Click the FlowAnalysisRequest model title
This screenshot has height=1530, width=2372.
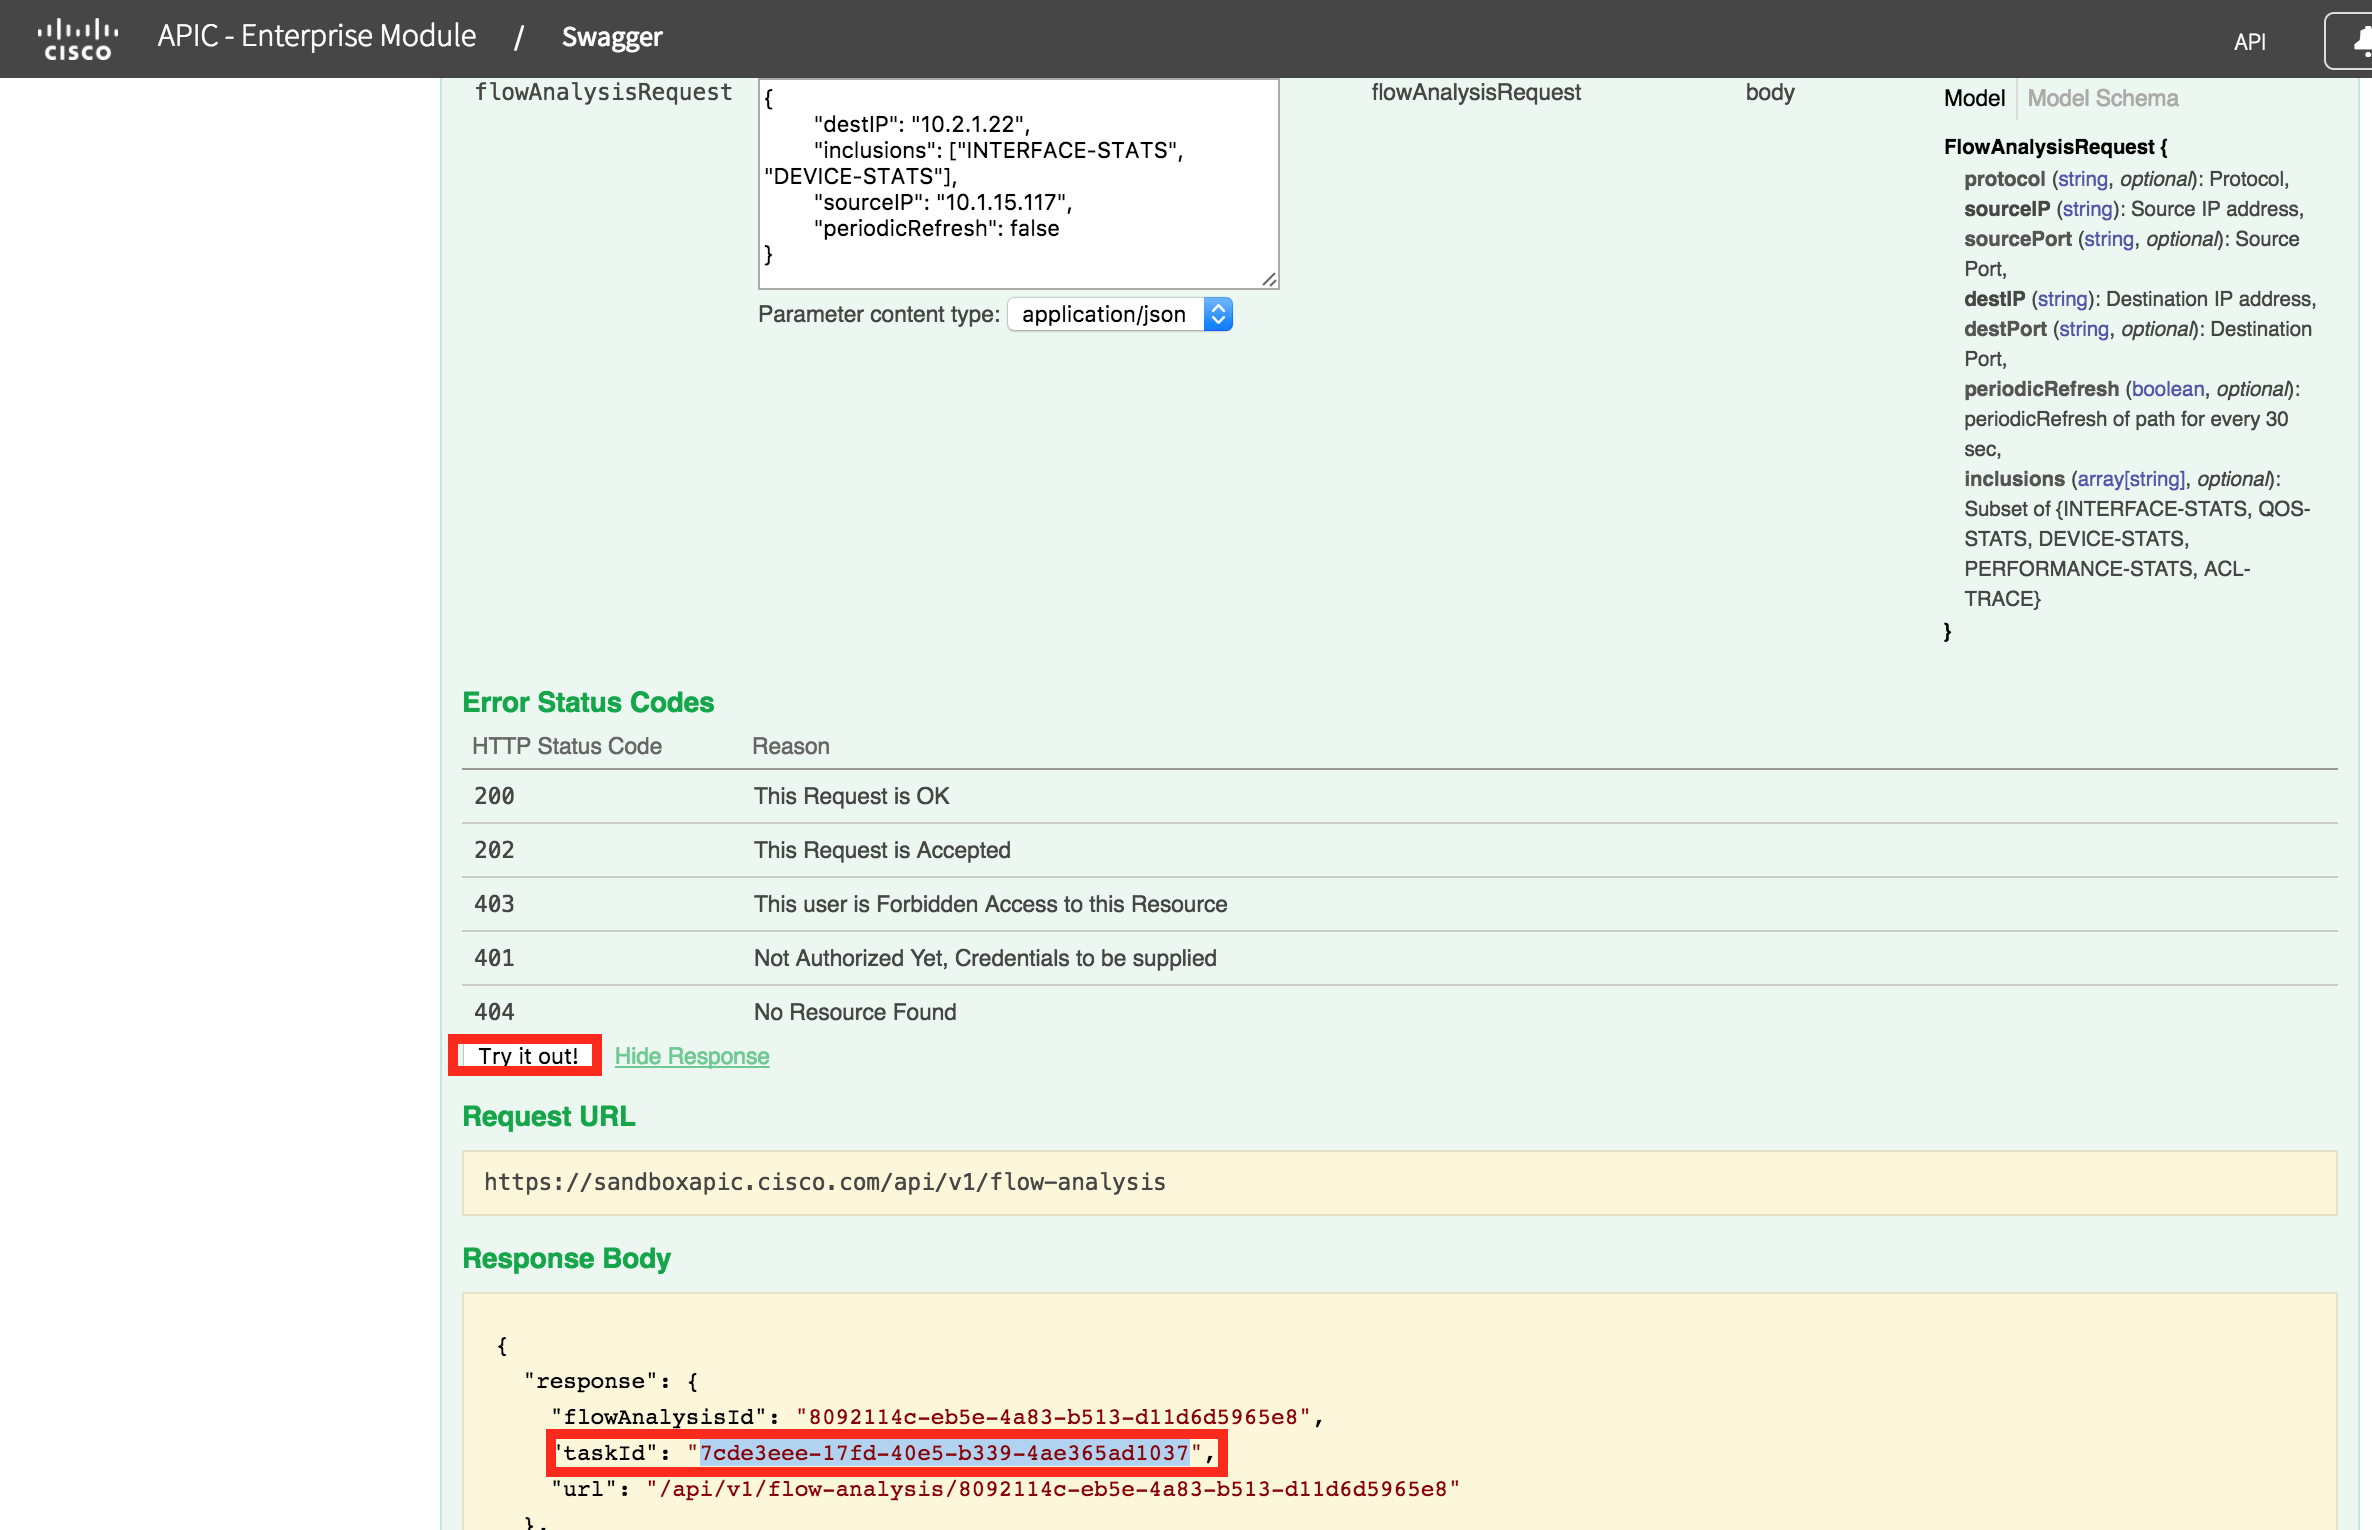[2055, 147]
